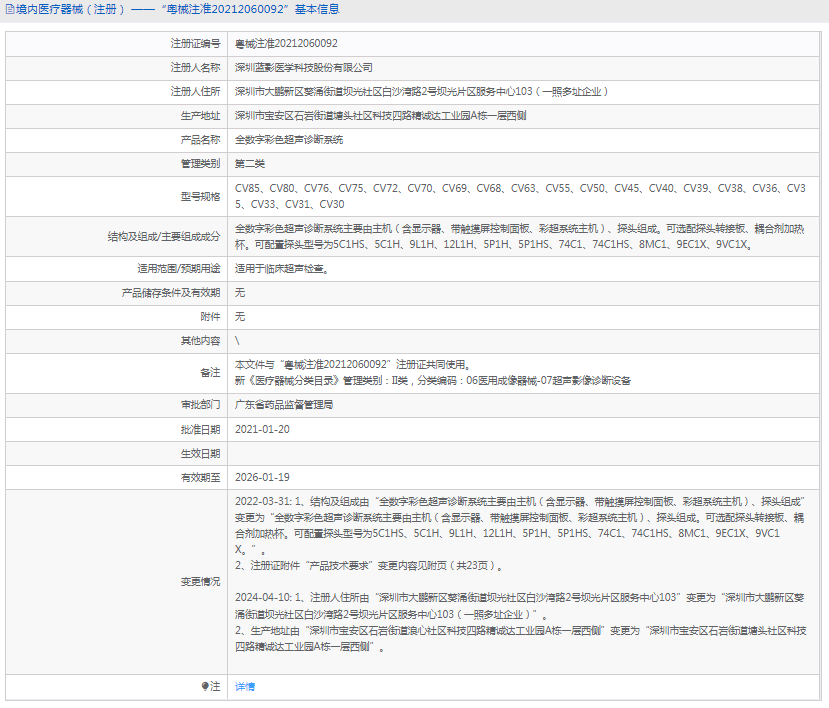
Task: Click the approving department 广东省药品监督管理局
Action: tap(284, 405)
